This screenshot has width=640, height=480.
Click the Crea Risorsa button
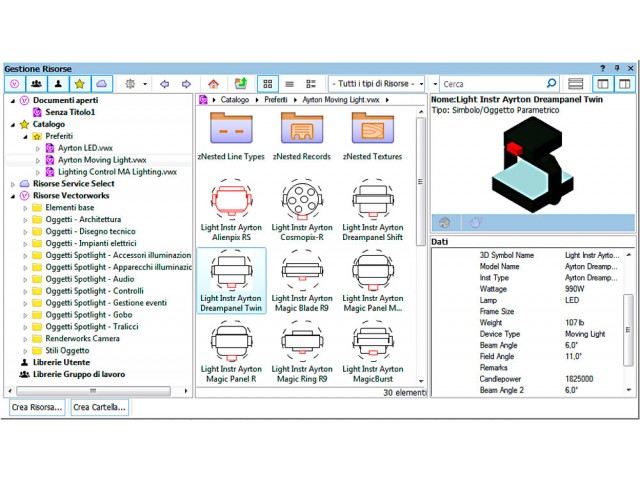tap(37, 407)
